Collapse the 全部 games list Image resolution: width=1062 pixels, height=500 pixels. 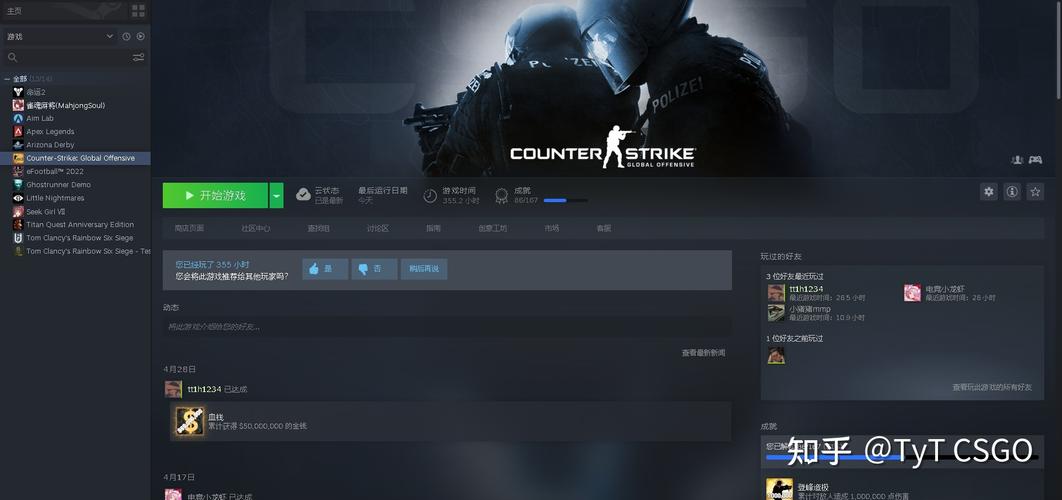[7, 79]
